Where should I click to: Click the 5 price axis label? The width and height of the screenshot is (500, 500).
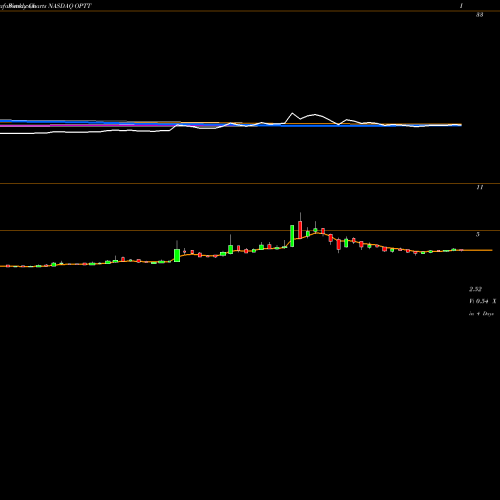click(x=478, y=234)
